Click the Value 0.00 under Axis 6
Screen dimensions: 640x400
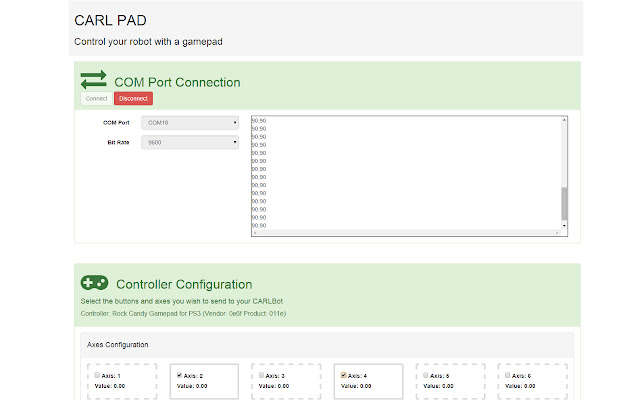coord(520,386)
